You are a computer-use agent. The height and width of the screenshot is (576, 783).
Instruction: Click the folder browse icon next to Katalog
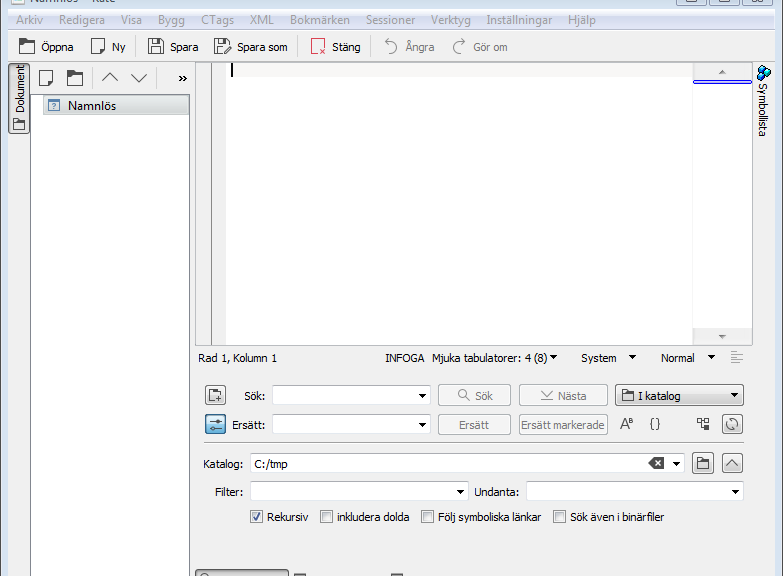[x=703, y=463]
